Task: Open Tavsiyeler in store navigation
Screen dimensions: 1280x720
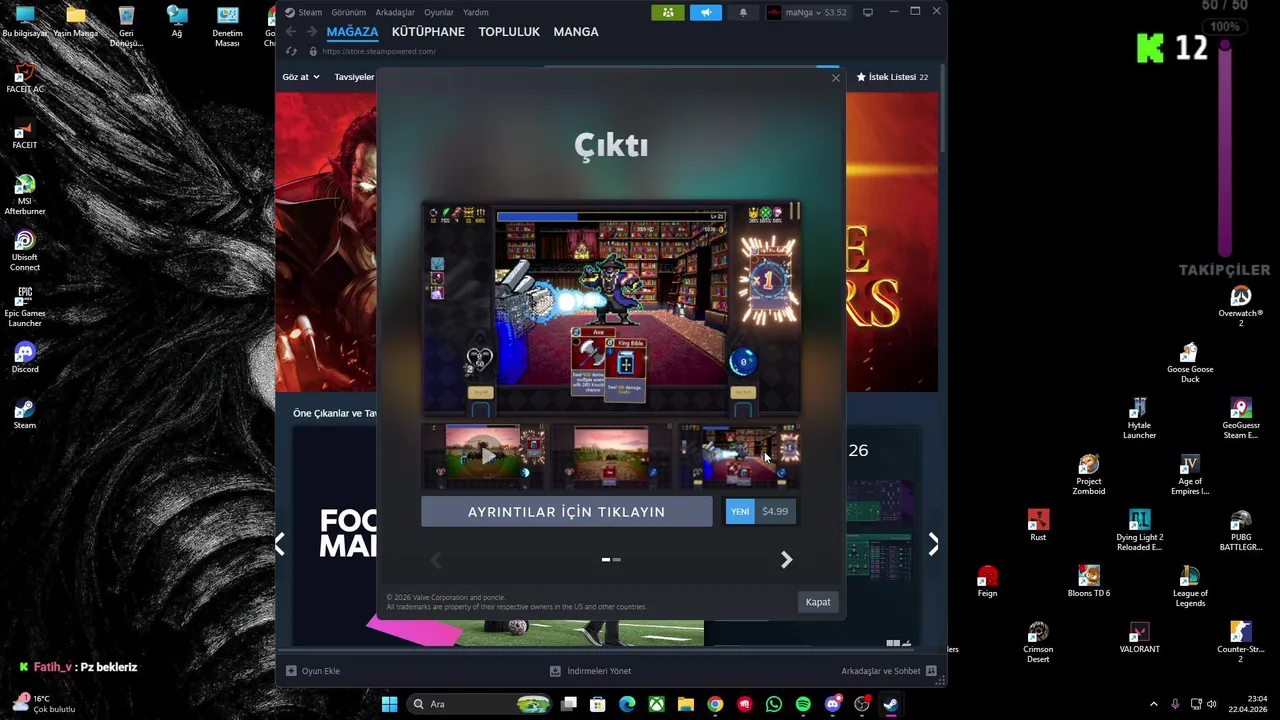Action: 354,77
